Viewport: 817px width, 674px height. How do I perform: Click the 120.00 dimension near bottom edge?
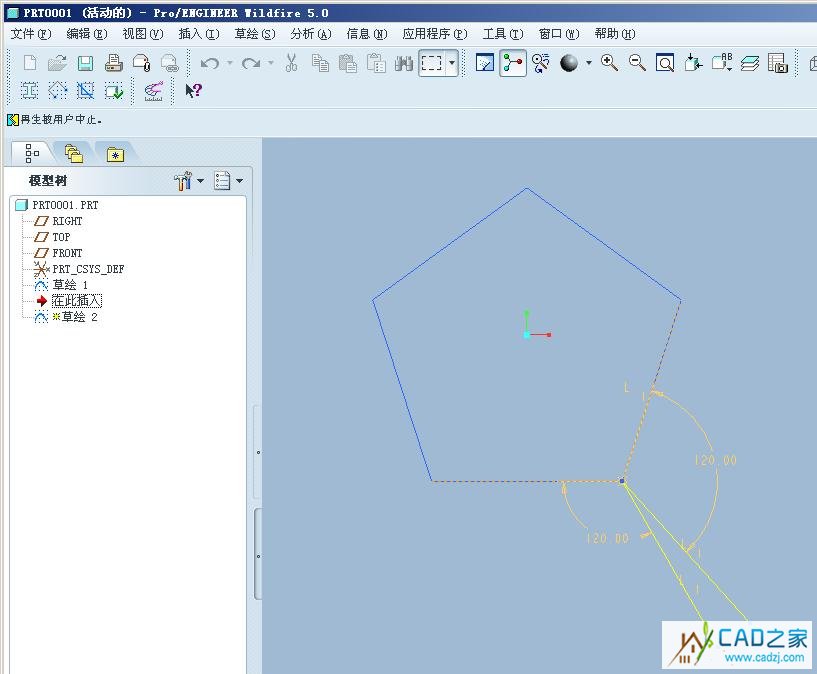pos(608,538)
